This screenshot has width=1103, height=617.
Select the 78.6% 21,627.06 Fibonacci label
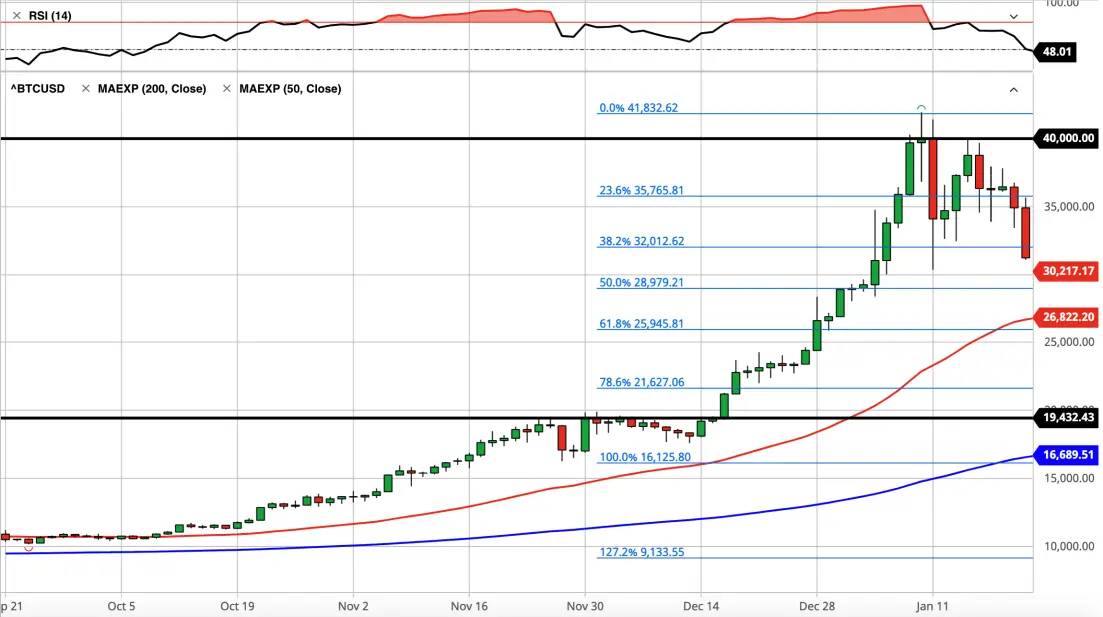pos(642,382)
